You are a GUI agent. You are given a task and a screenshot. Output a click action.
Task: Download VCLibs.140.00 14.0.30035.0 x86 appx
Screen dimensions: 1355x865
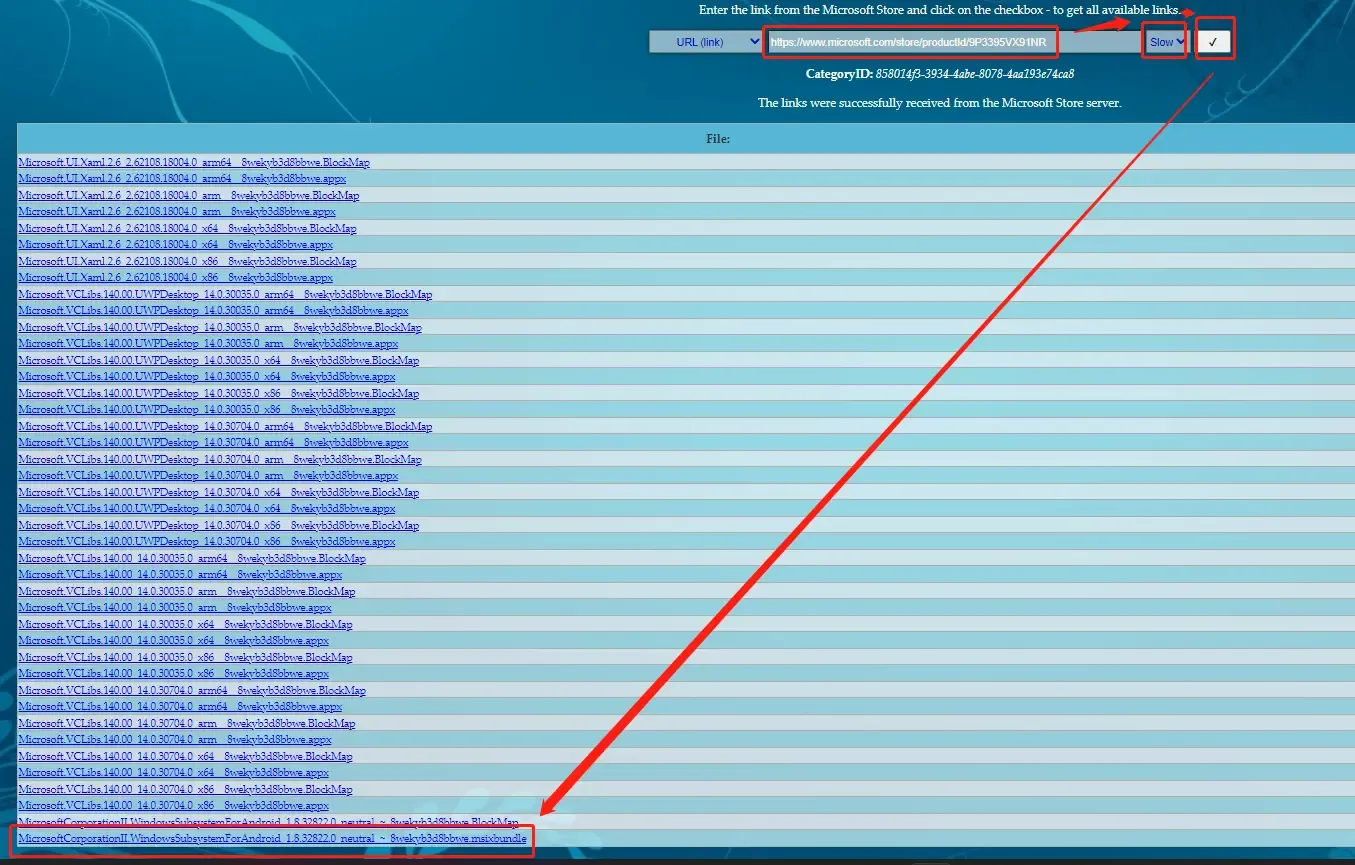pos(173,673)
